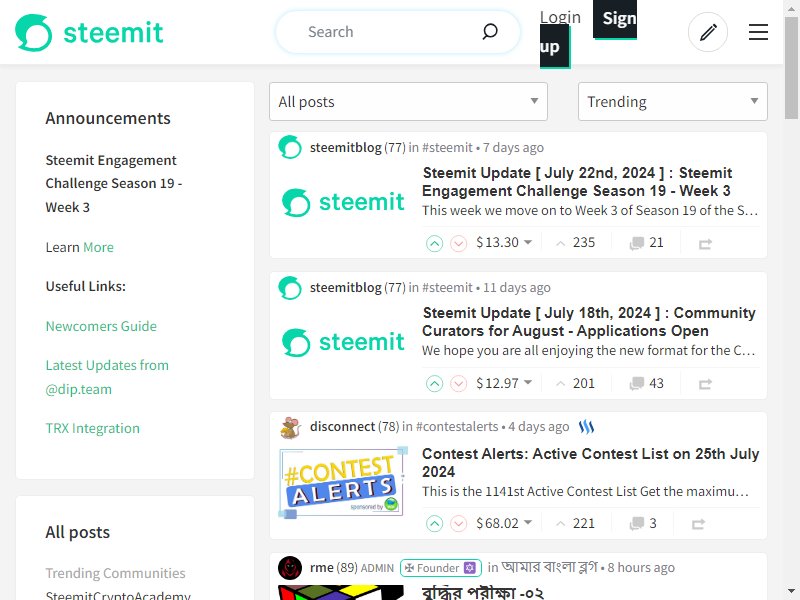The height and width of the screenshot is (600, 800).
Task: Click the Steemit logo in header
Action: click(x=89, y=33)
